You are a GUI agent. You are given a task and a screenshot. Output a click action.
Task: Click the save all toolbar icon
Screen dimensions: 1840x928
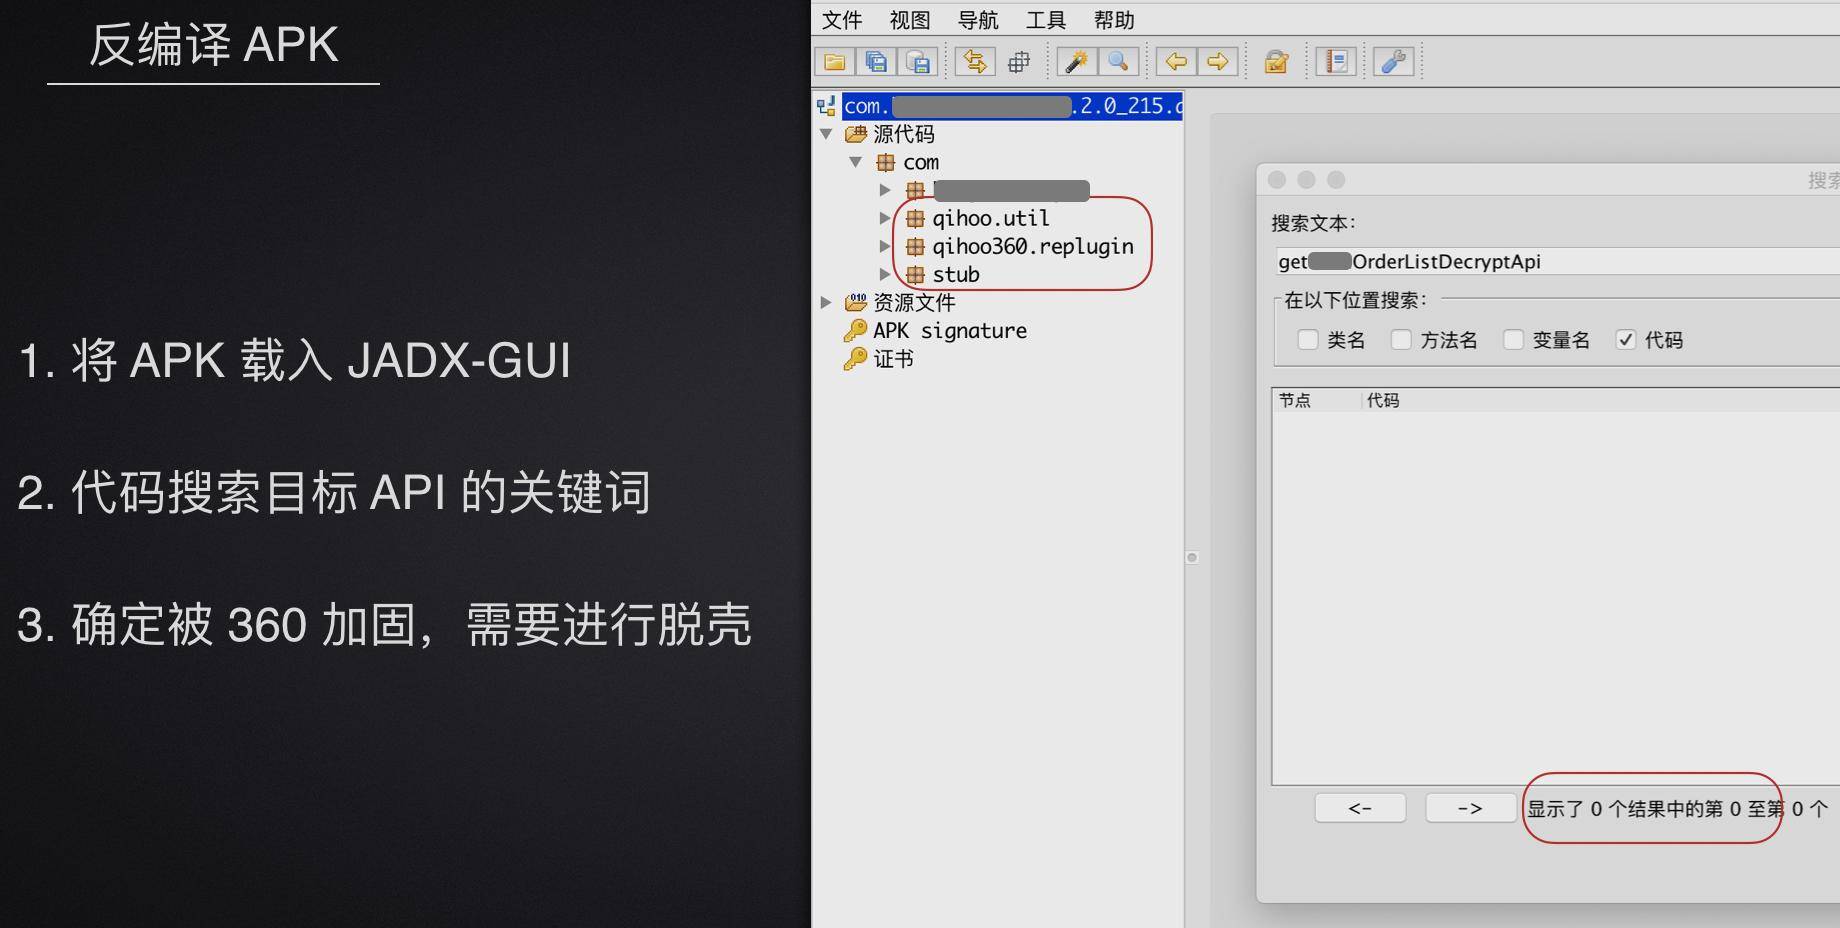coord(877,62)
